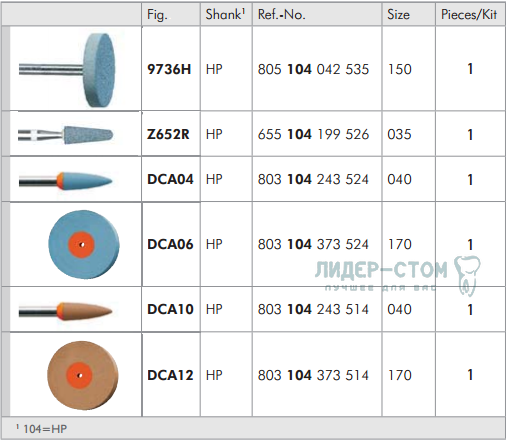The image size is (507, 440).
Task: Click reference number '805 104 042 535'
Action: click(313, 69)
